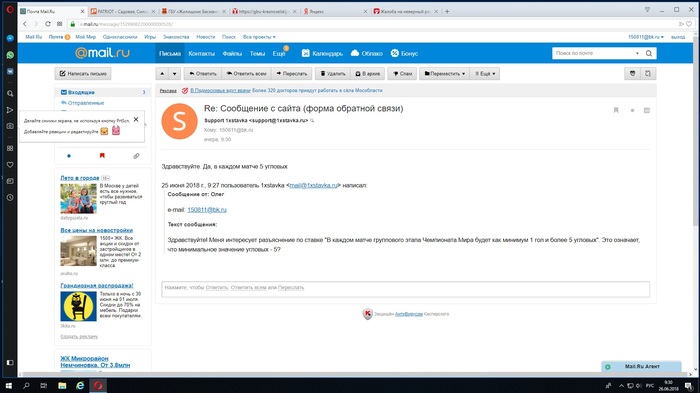The width and height of the screenshot is (700, 393).
Task: Open File Explorer from taskbar
Action: coord(62,385)
